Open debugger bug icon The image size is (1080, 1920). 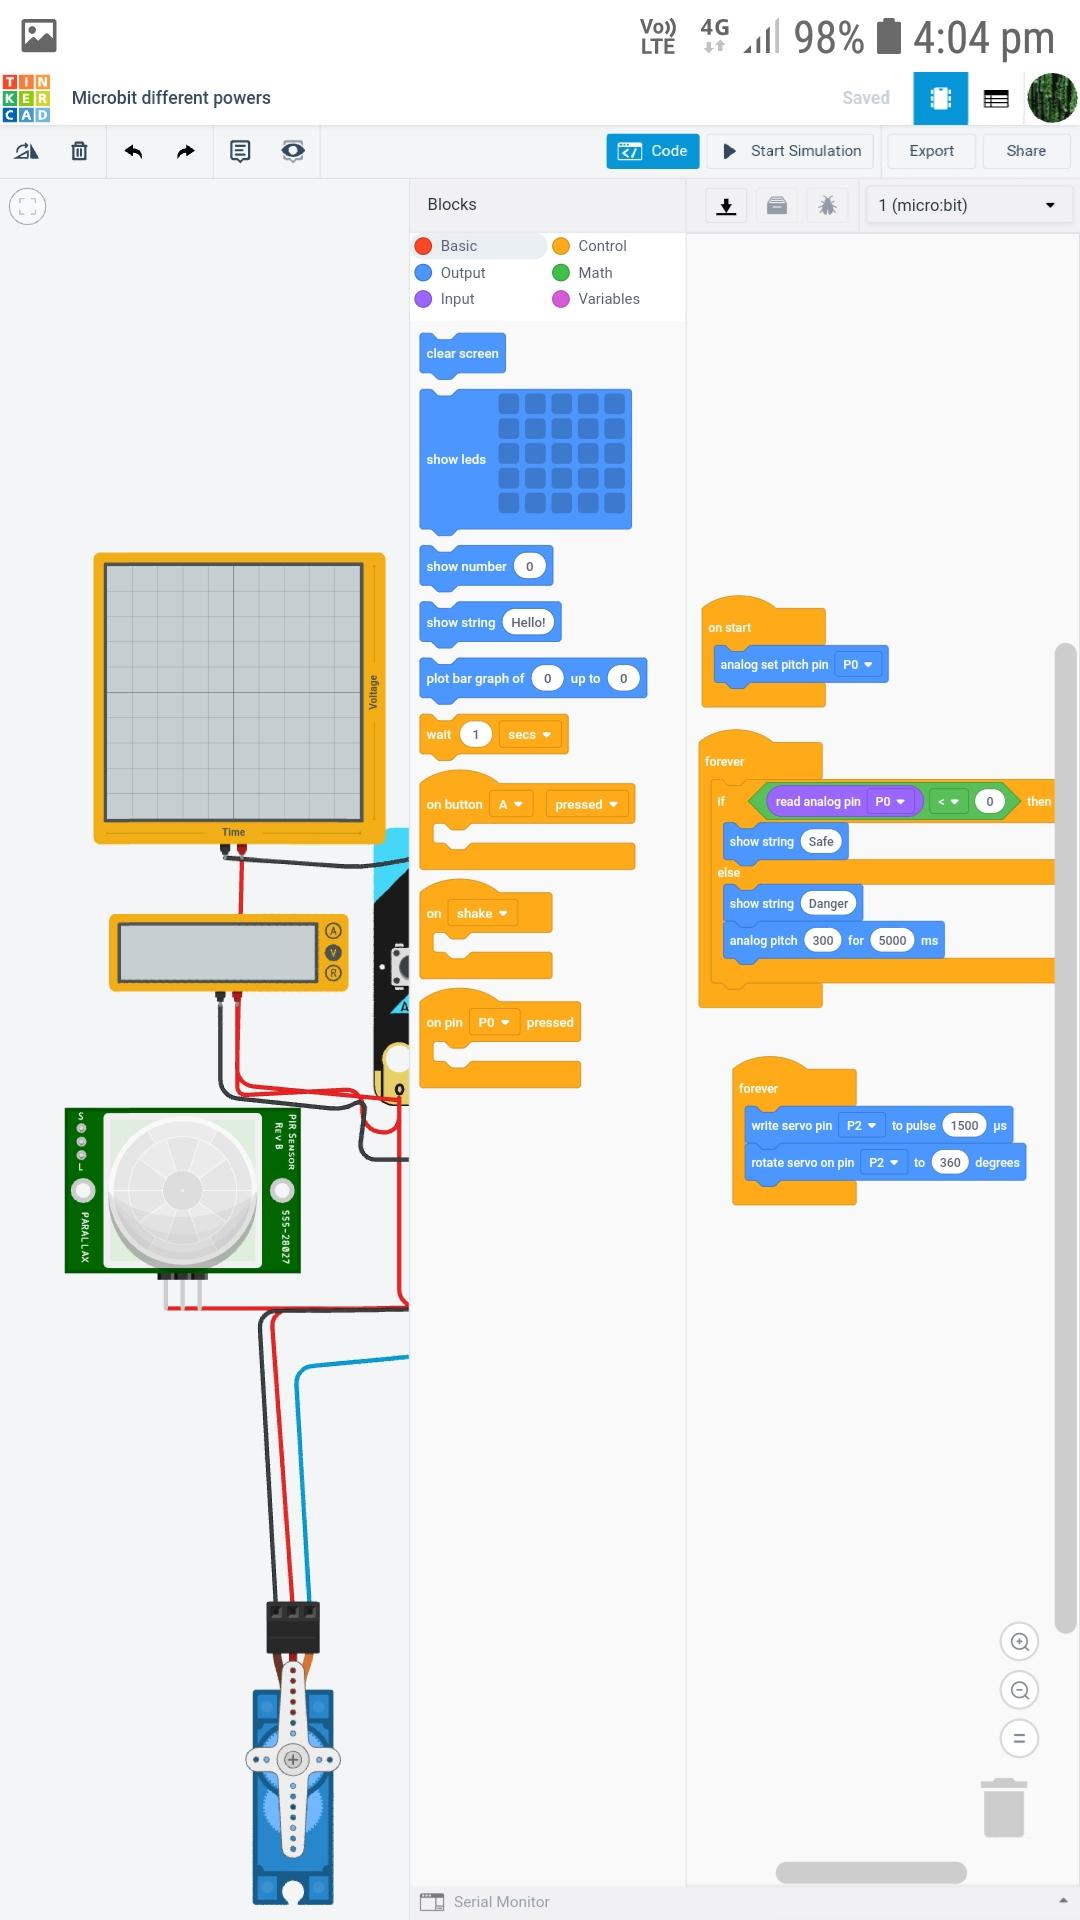pos(827,206)
